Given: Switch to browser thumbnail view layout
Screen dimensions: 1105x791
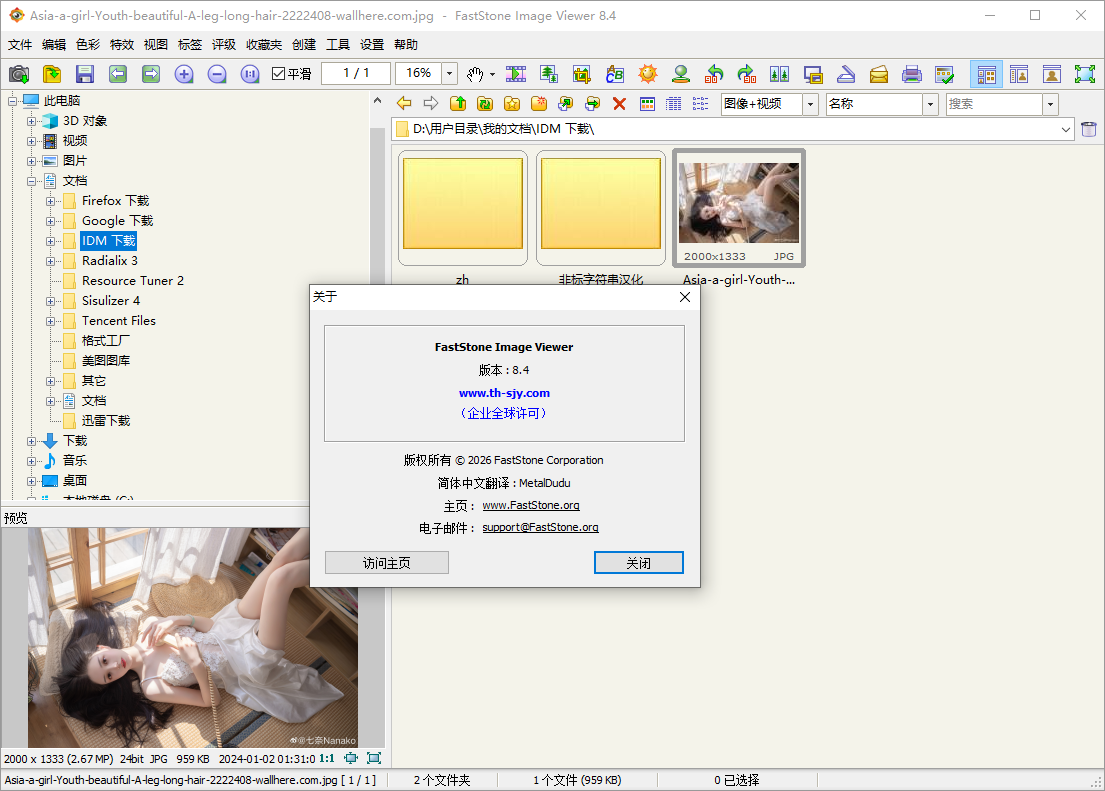Looking at the screenshot, I should [x=987, y=74].
